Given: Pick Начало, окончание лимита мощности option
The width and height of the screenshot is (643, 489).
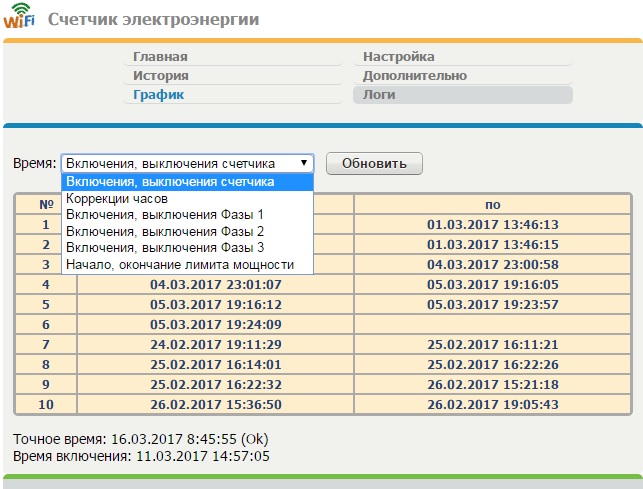Looking at the screenshot, I should pyautogui.click(x=180, y=265).
